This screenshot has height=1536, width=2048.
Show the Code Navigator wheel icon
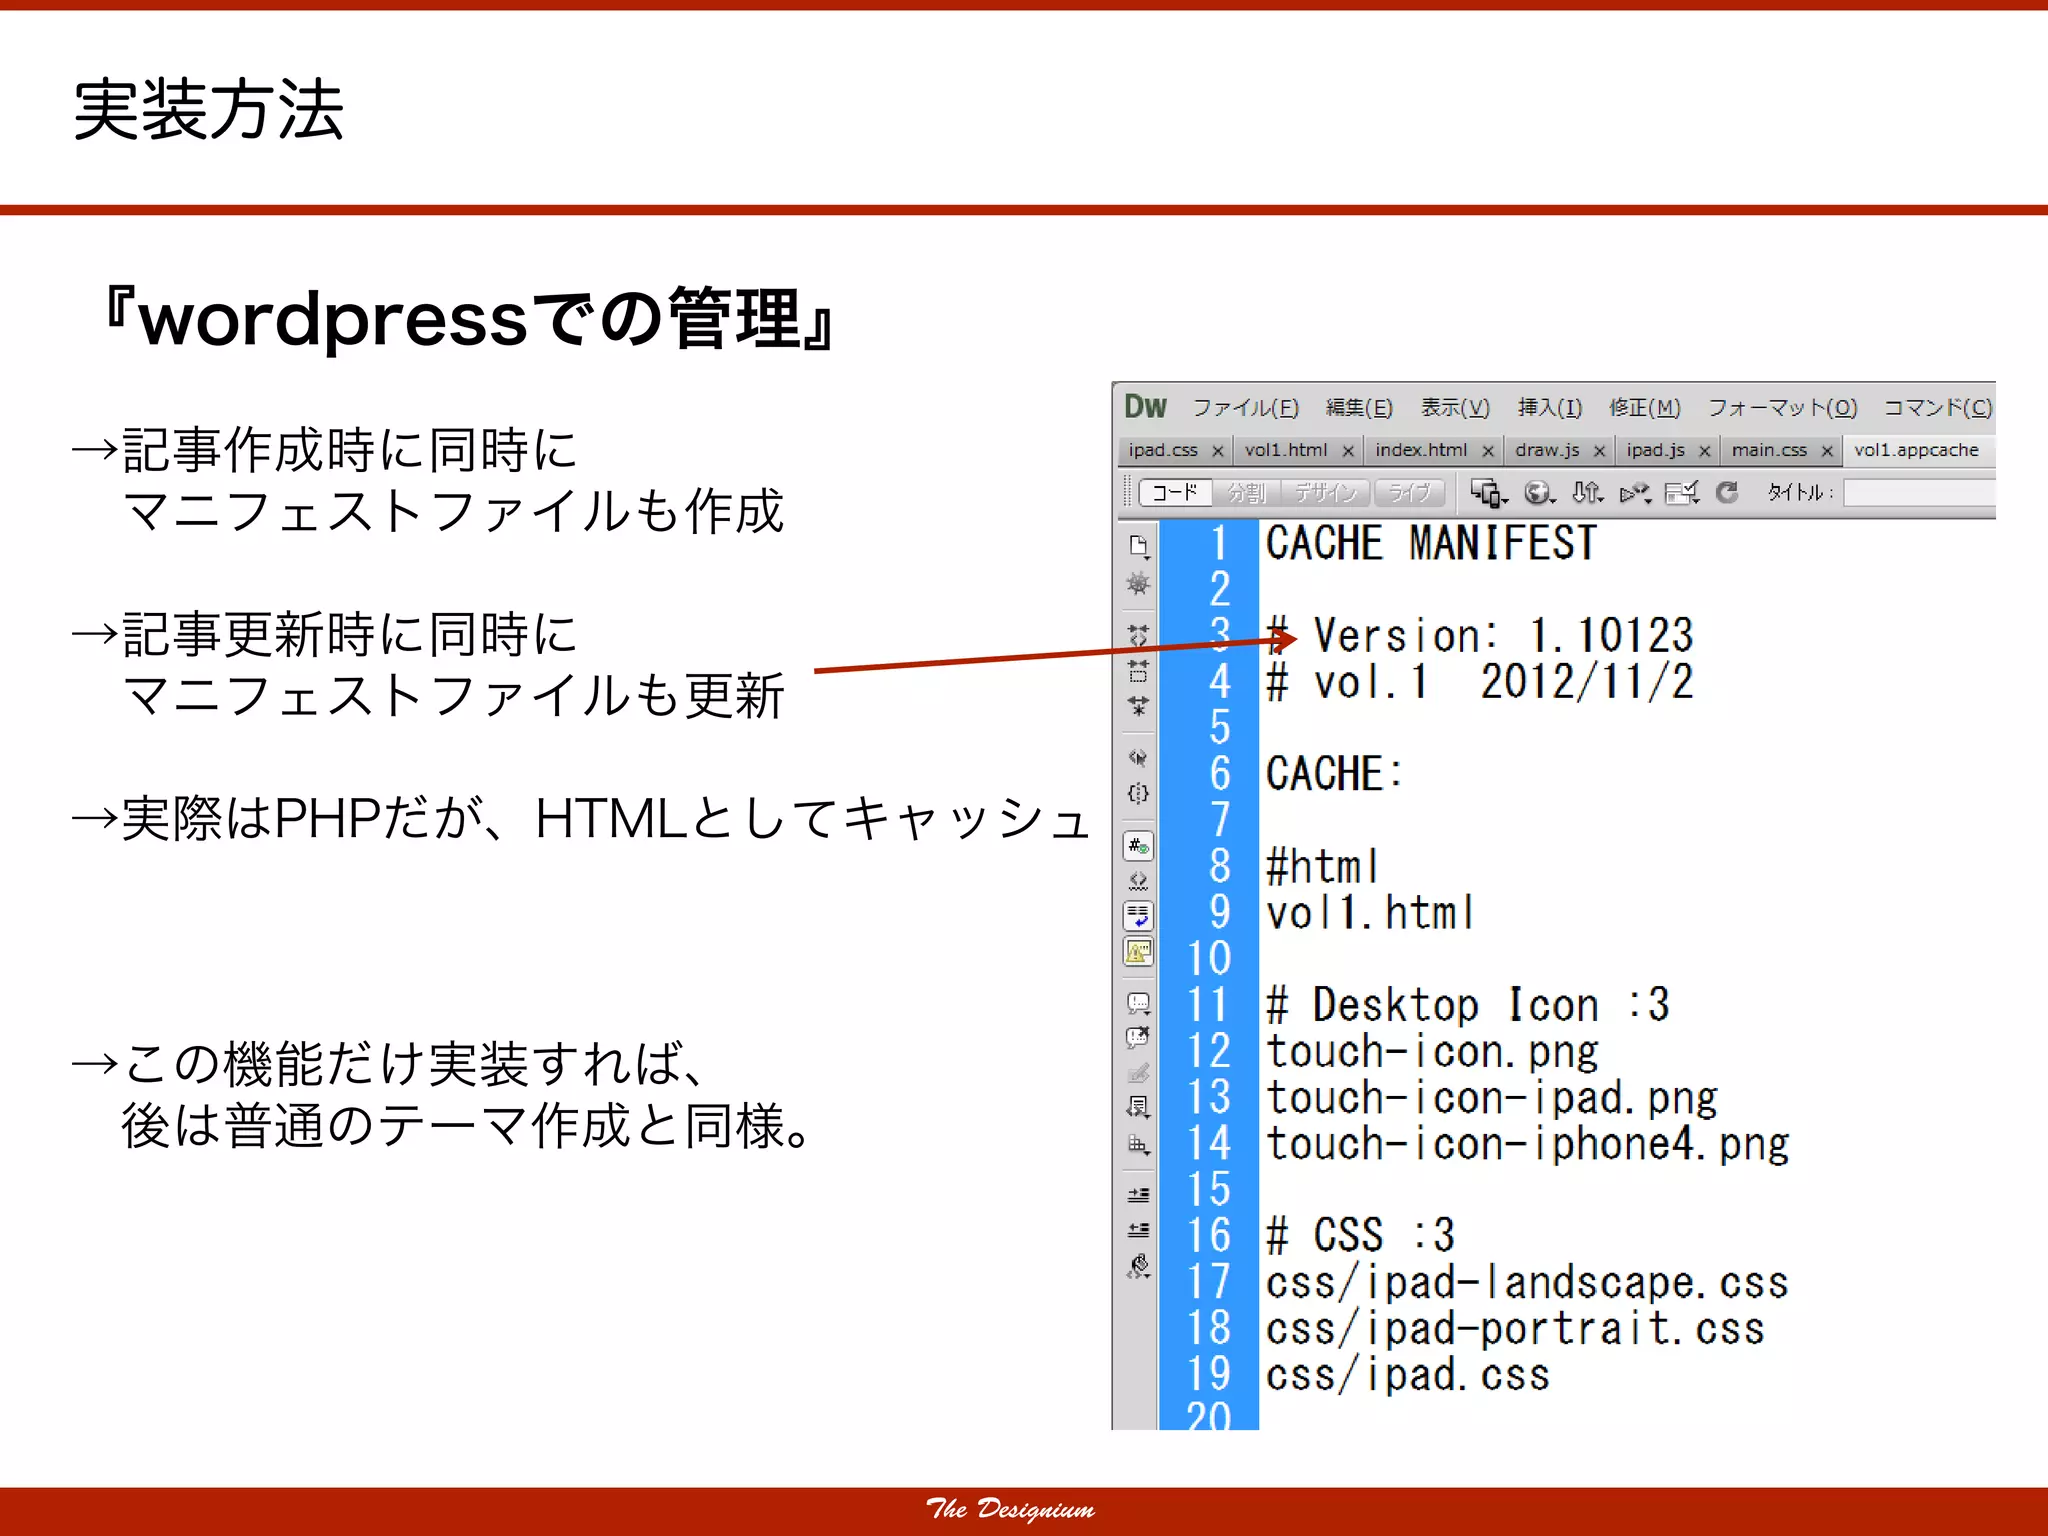point(1138,584)
